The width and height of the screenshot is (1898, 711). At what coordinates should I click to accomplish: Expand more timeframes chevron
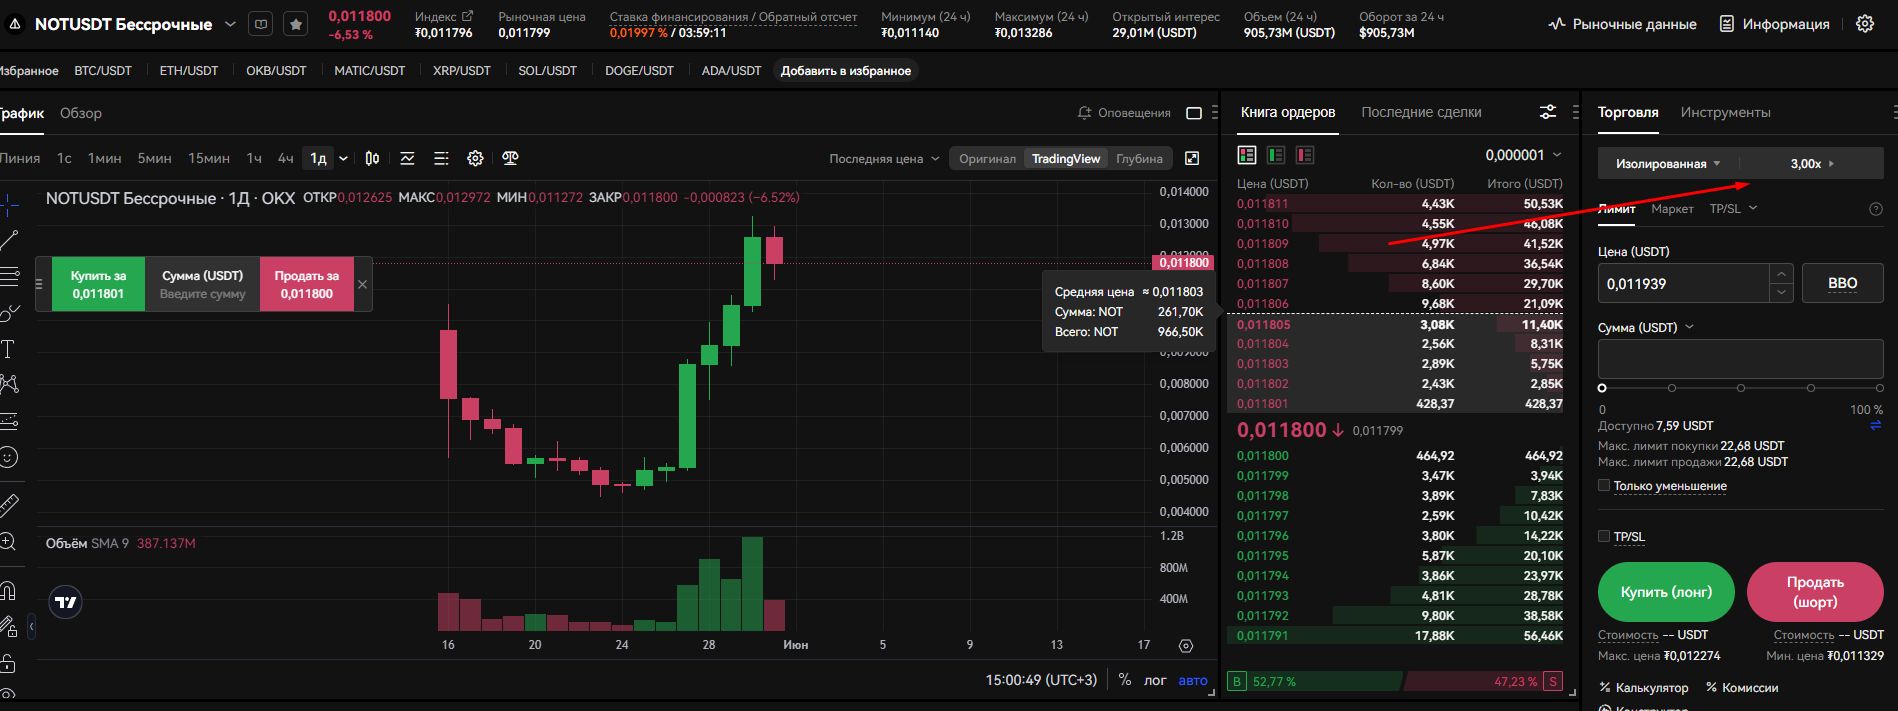[343, 158]
